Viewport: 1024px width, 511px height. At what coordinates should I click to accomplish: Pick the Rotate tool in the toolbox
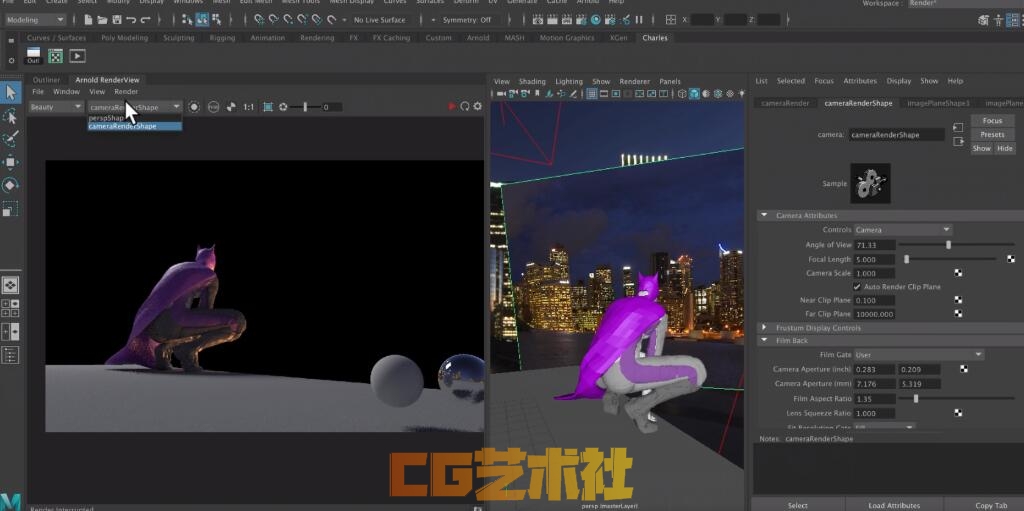pos(10,186)
